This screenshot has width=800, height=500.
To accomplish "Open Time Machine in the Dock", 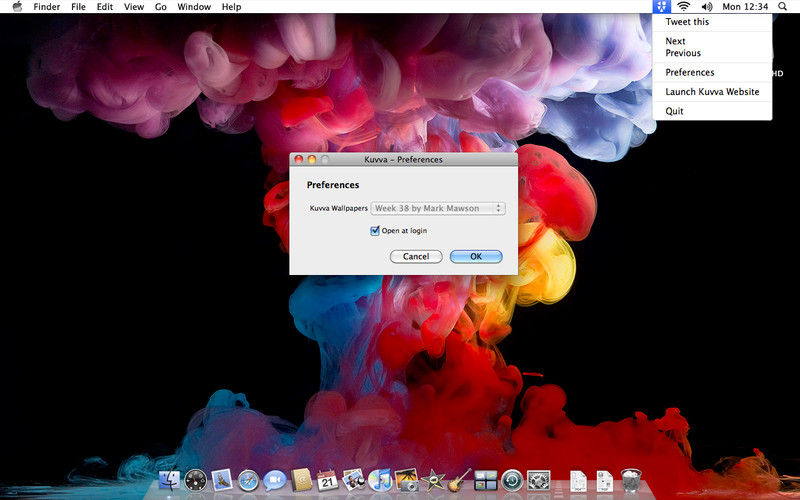I will click(x=512, y=481).
